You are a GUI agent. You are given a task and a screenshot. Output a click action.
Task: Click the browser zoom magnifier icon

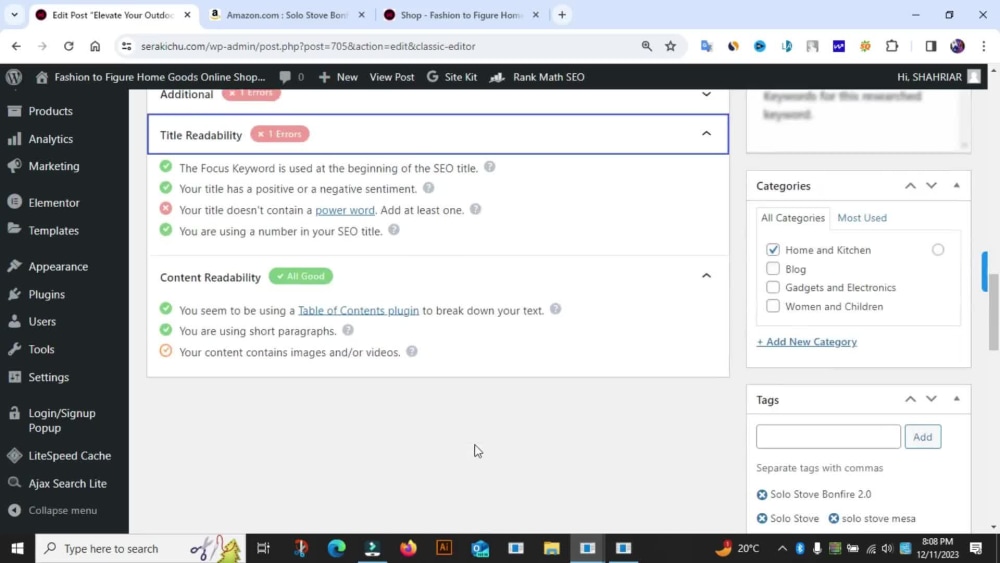(647, 46)
